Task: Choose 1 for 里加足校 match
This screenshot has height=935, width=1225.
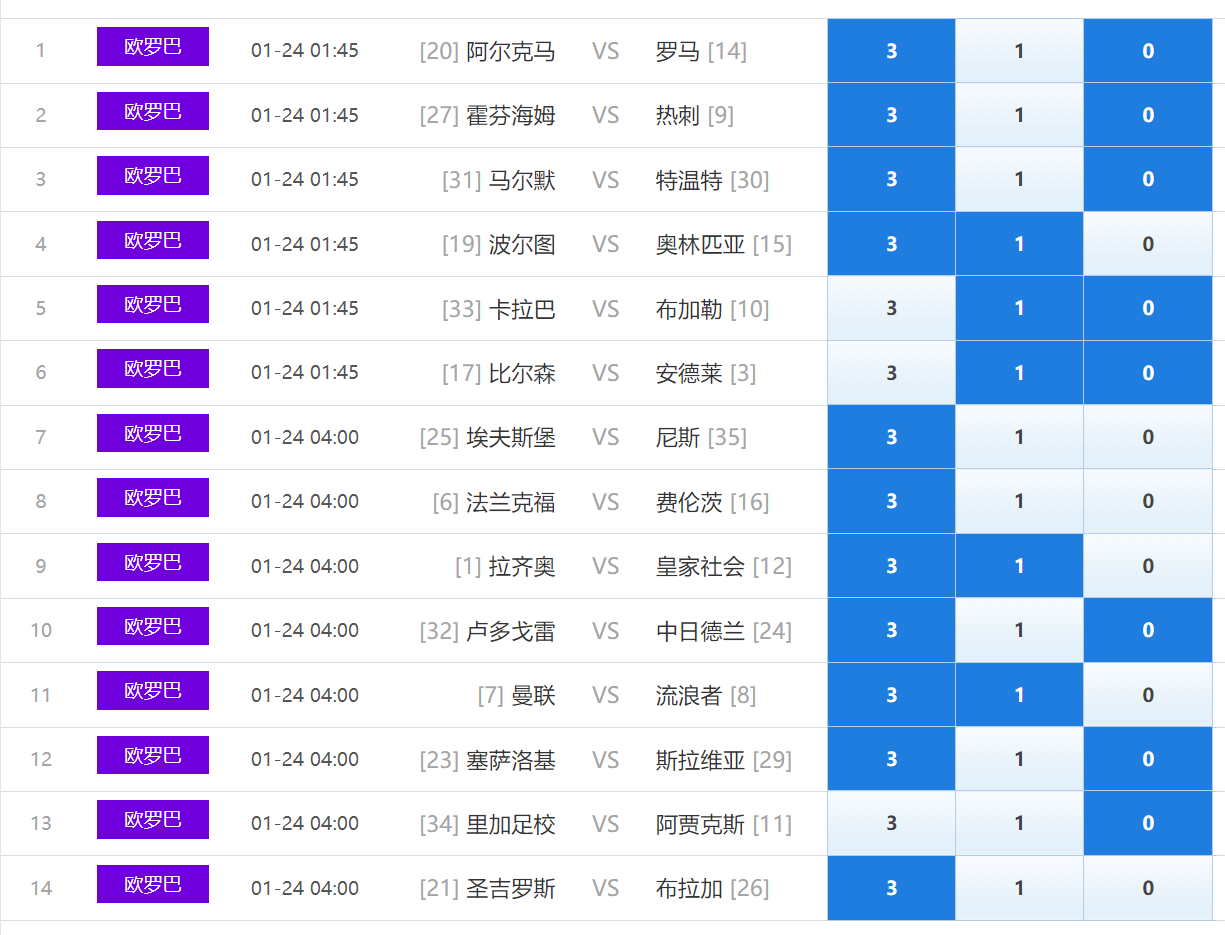Action: click(x=1019, y=823)
